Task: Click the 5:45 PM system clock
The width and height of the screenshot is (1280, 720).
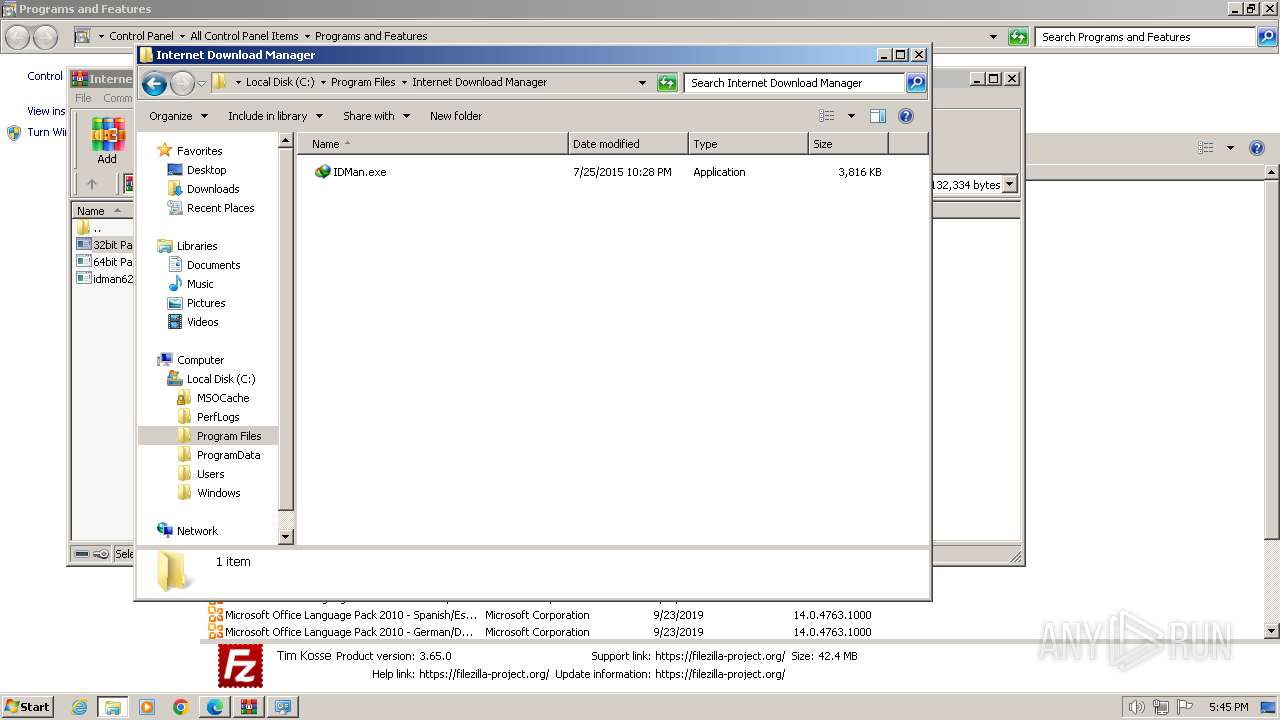Action: point(1228,707)
